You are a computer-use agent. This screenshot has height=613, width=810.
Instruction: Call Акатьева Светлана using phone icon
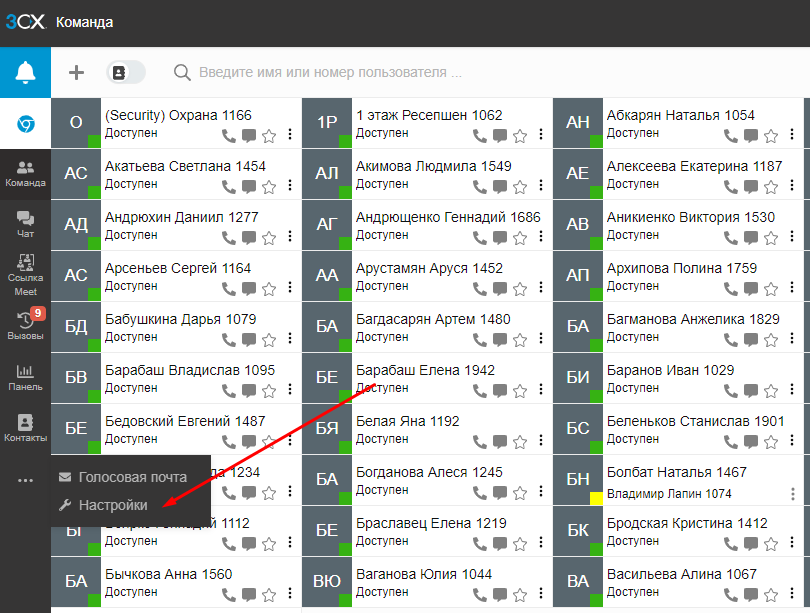[x=229, y=187]
